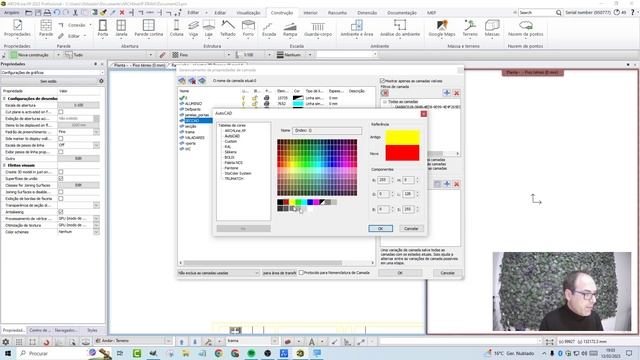Click Cancelar in the layer manager dialog
Screen dimensions: 640x360
(447, 273)
